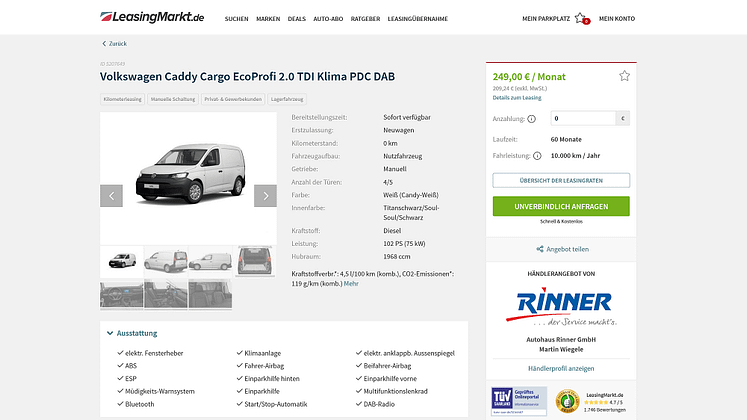747x420 pixels.
Task: Open the SUCHEN menu
Action: (236, 19)
